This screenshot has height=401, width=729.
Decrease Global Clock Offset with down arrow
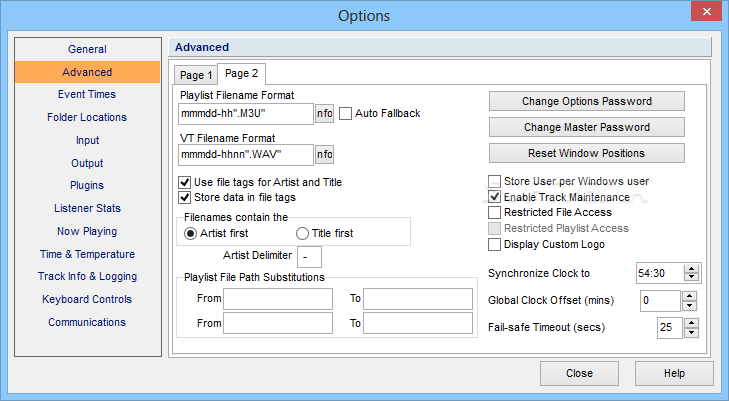pos(689,305)
